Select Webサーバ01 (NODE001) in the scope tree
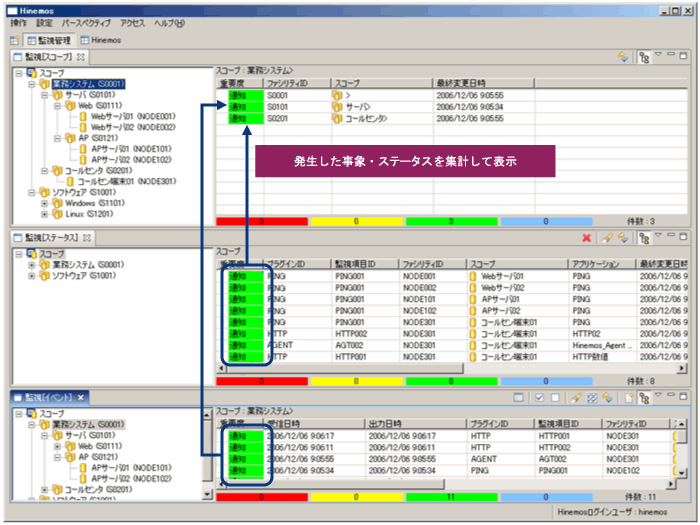Image resolution: width=700 pixels, height=525 pixels. coord(133,116)
